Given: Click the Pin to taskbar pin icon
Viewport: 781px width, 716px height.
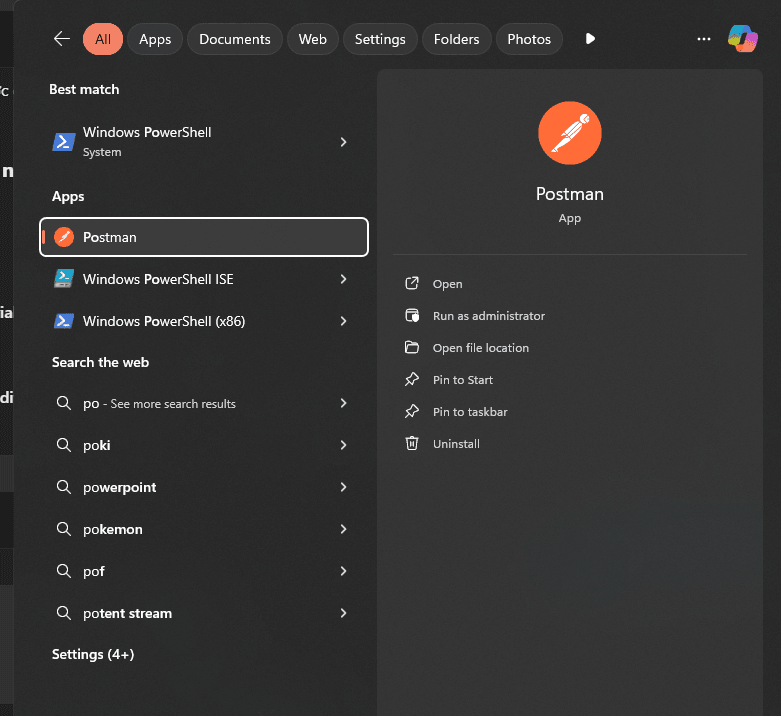Looking at the screenshot, I should tap(411, 412).
